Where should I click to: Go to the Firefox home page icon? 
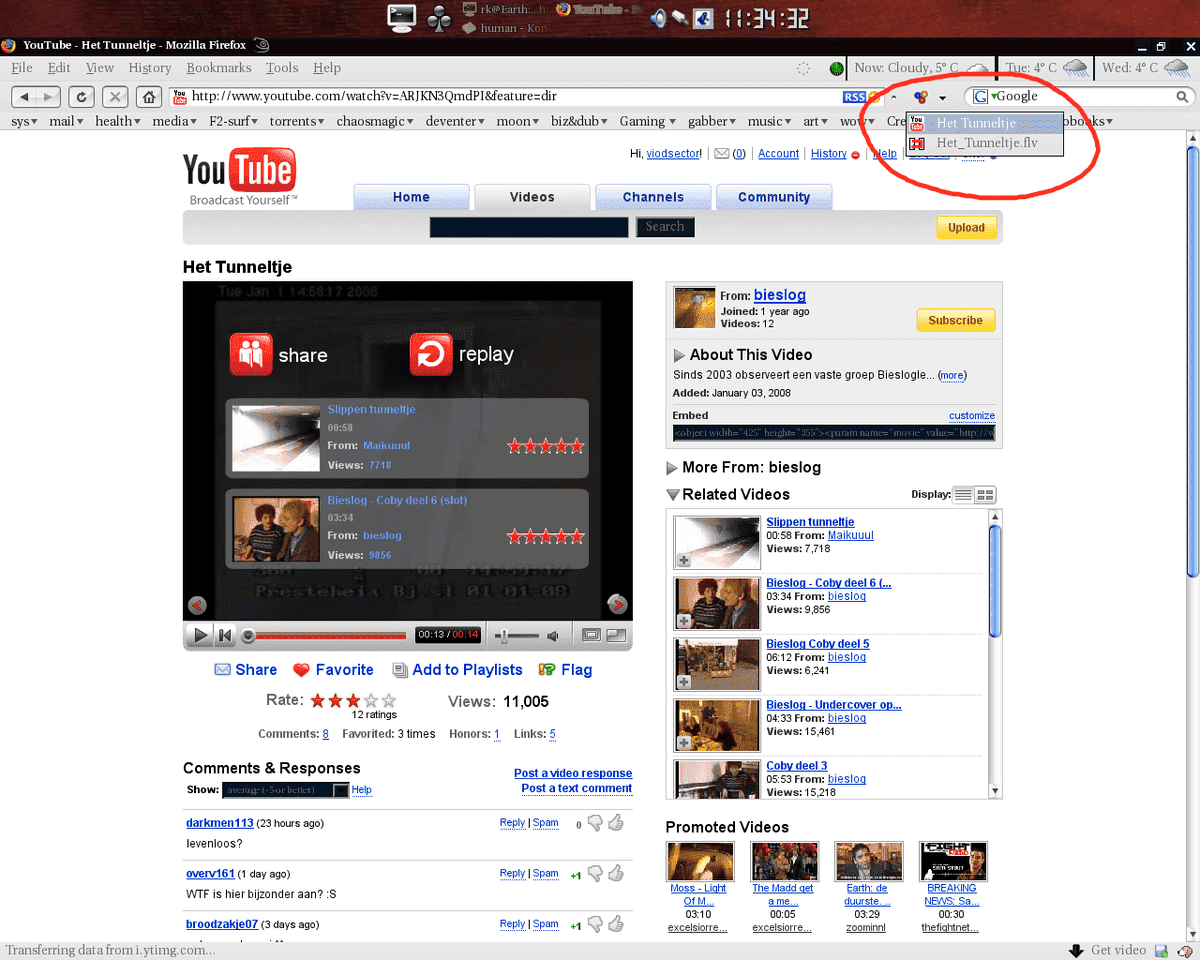pyautogui.click(x=148, y=97)
